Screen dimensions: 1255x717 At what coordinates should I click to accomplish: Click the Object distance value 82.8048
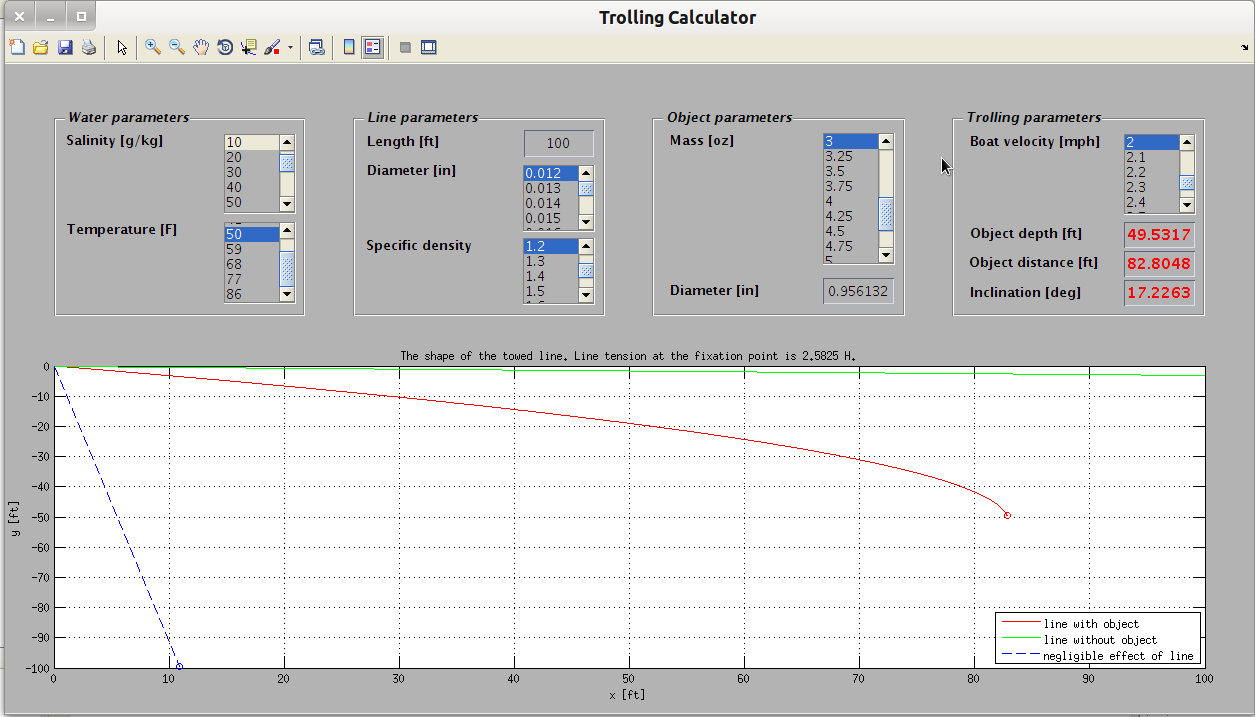[1159, 264]
